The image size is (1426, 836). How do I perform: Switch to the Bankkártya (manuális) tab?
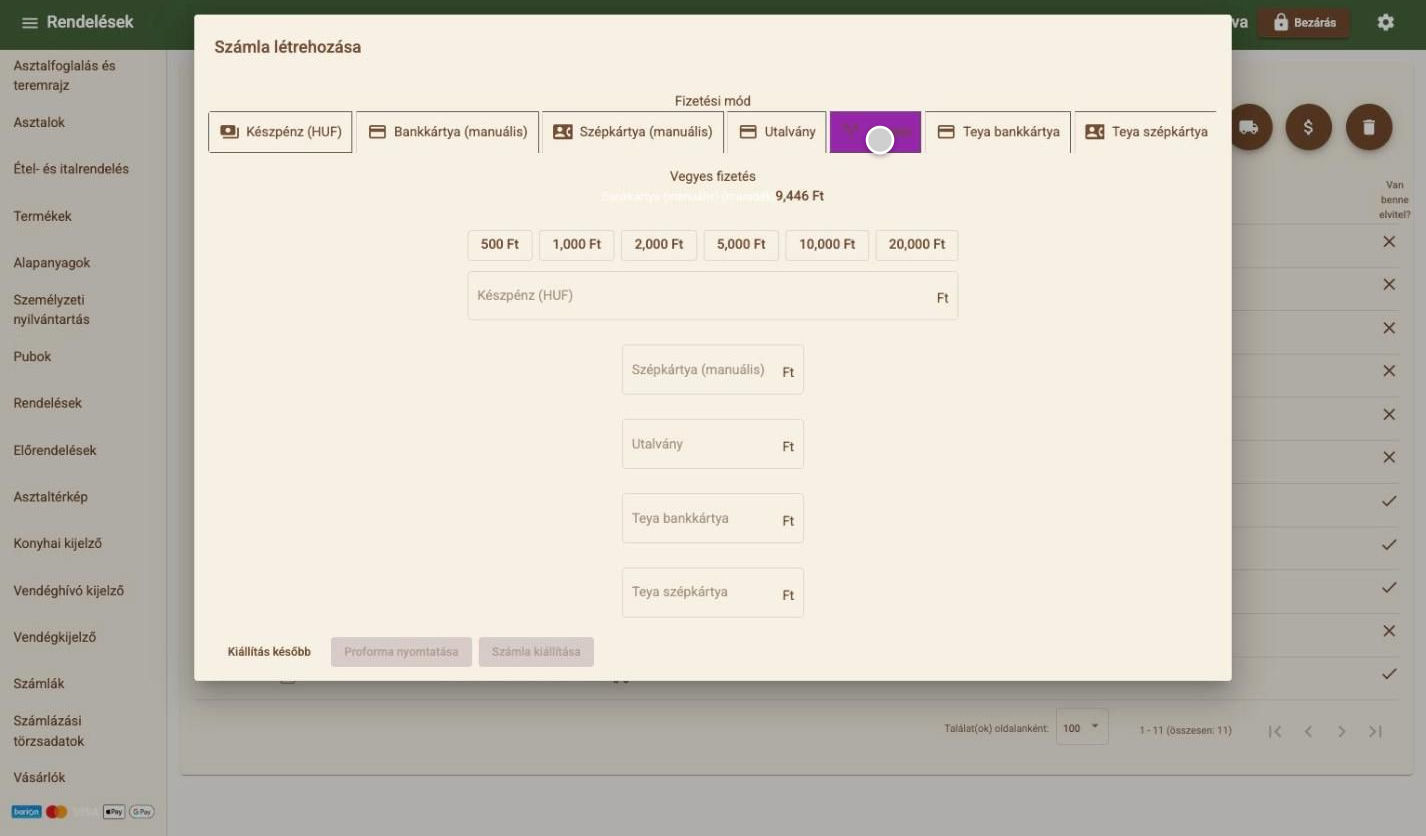point(447,132)
